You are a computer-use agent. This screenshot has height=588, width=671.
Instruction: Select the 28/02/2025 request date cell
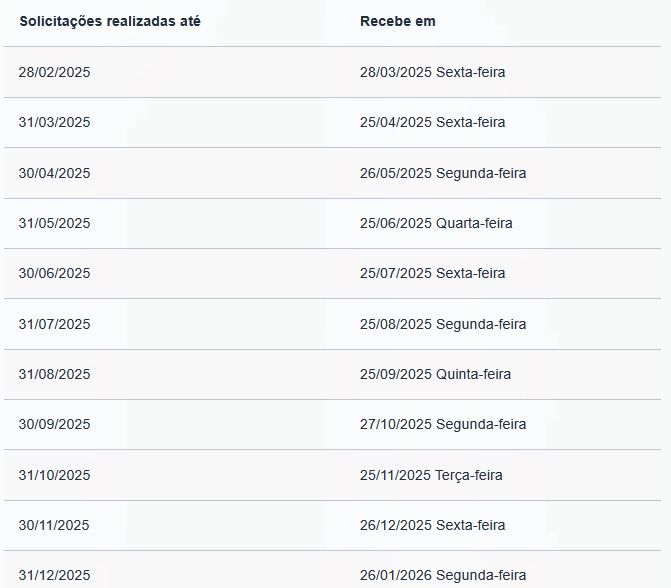coord(54,72)
